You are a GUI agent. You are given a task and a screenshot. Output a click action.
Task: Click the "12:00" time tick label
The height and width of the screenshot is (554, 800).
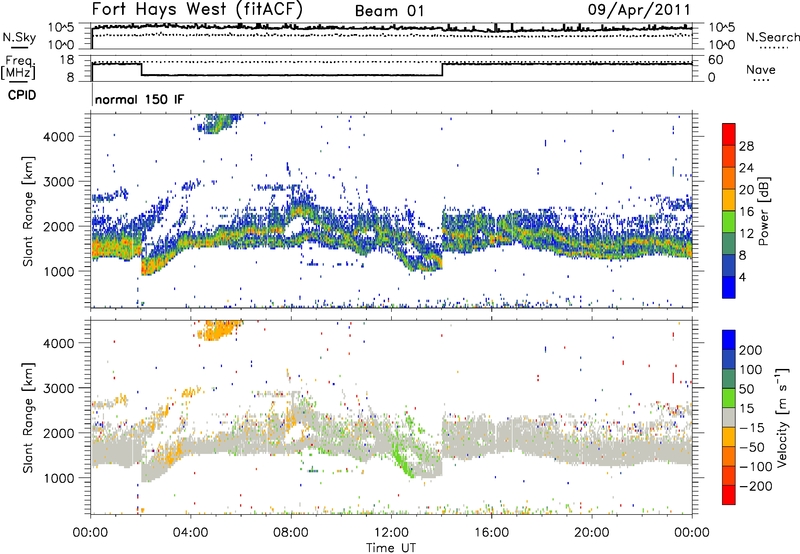(x=391, y=533)
